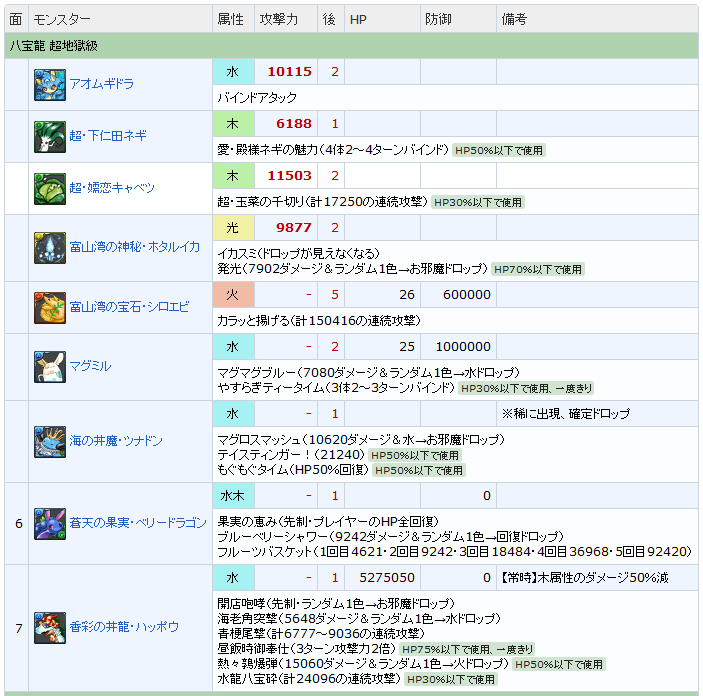Click the fire 火 attribute cell
Image resolution: width=703 pixels, height=696 pixels.
coord(233,295)
